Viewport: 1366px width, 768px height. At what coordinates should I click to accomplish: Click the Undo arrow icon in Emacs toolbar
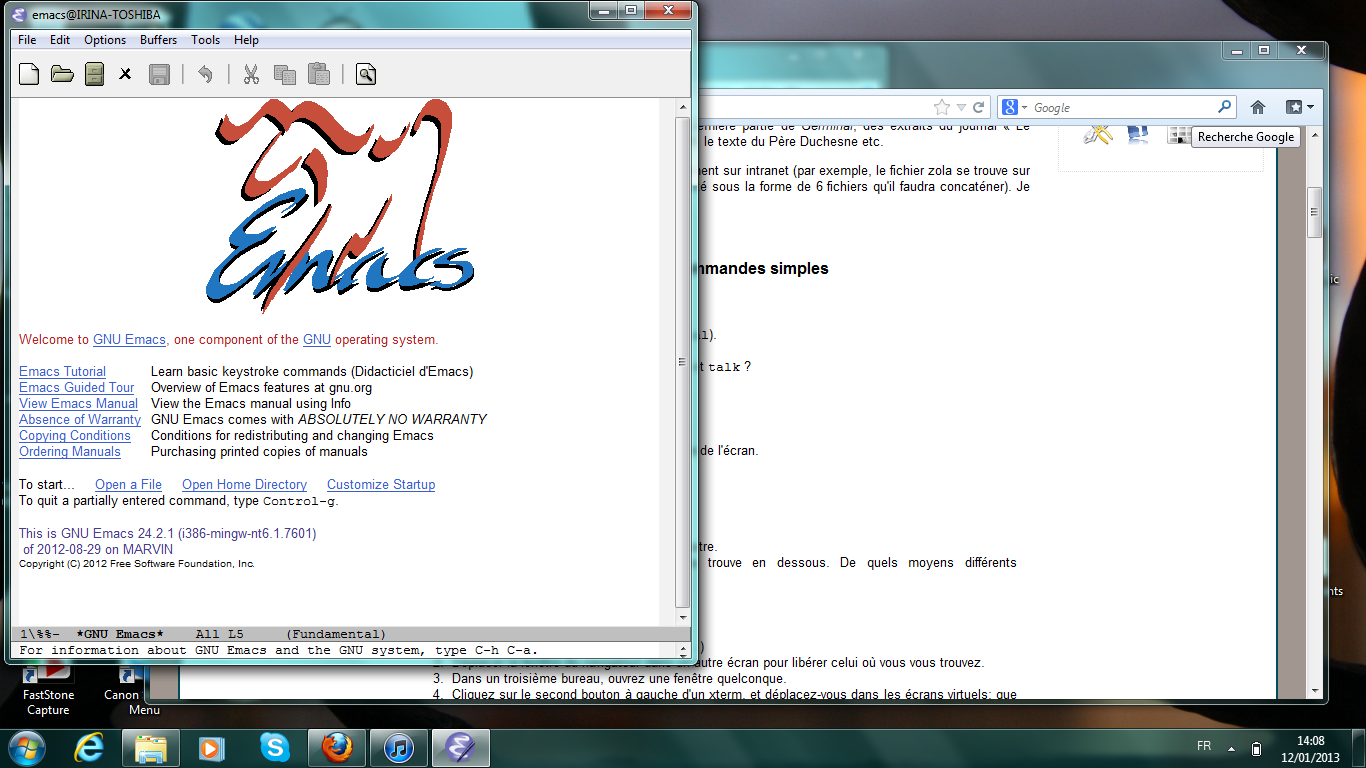tap(205, 74)
